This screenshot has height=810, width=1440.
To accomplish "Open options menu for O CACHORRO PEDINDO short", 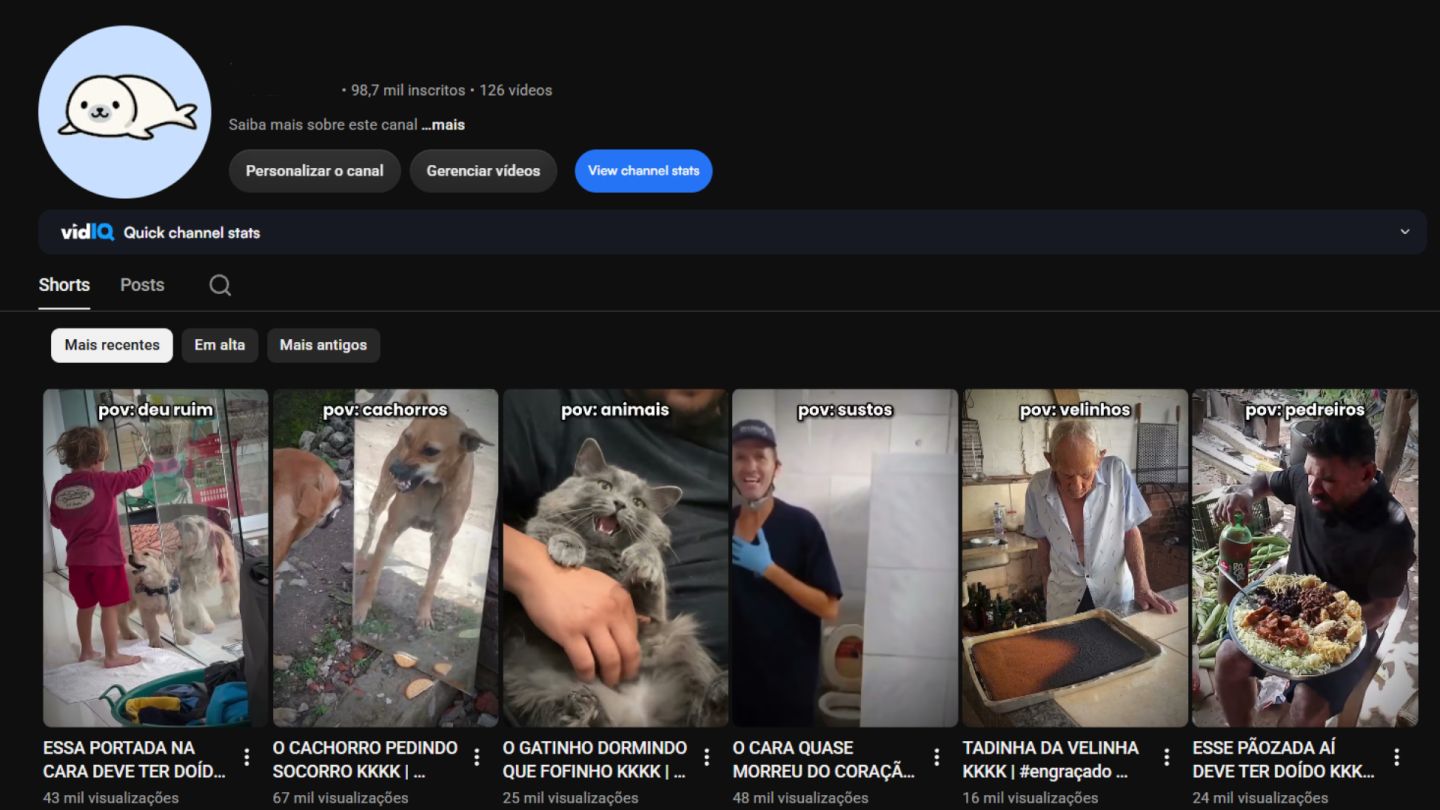I will point(477,757).
